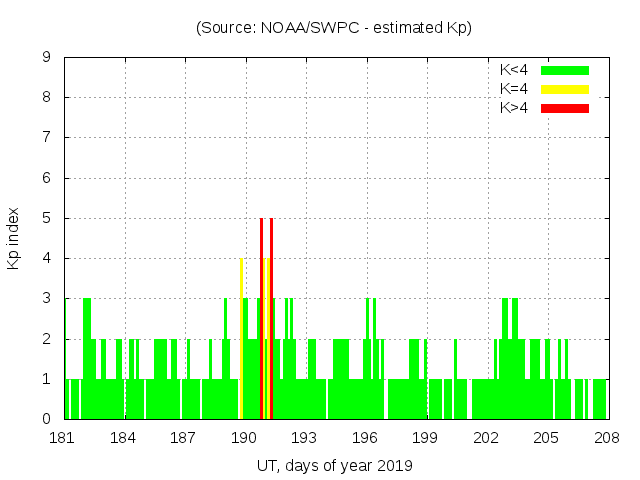Click the red K>4 legend swatch
Viewport: 640px width, 480px height.
pos(565,108)
